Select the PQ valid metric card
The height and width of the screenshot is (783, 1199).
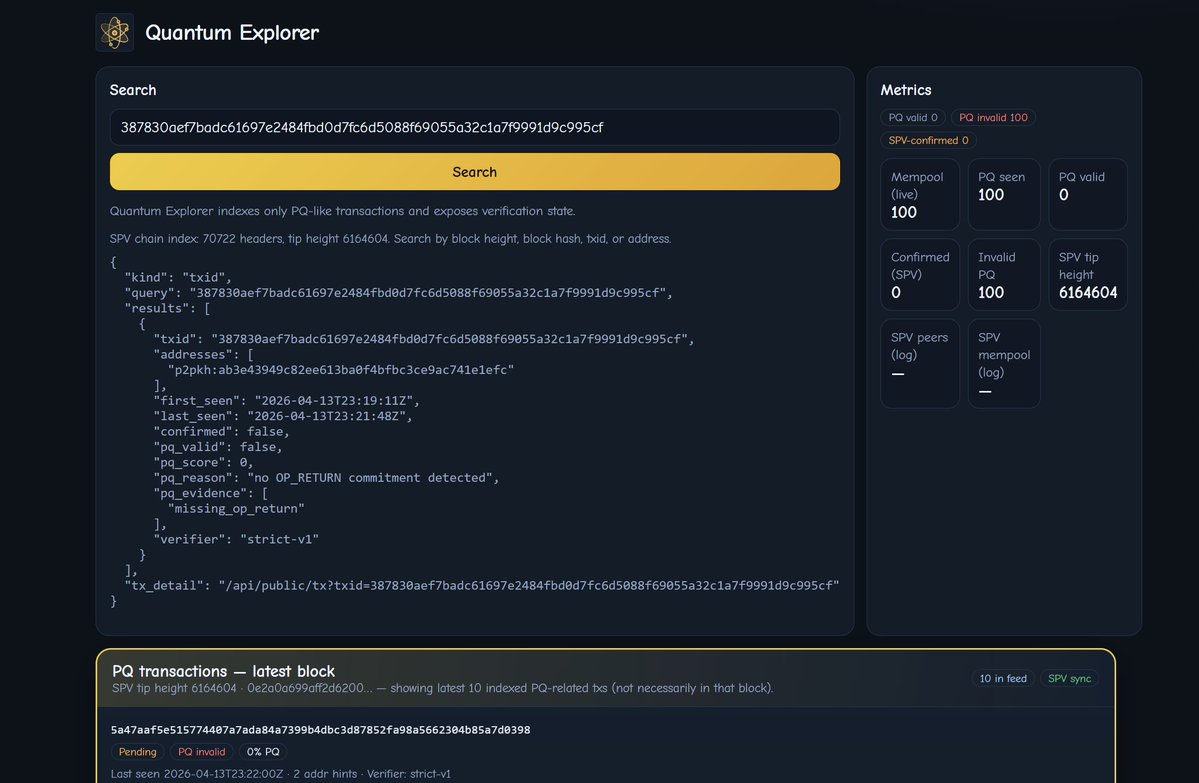tap(1087, 194)
